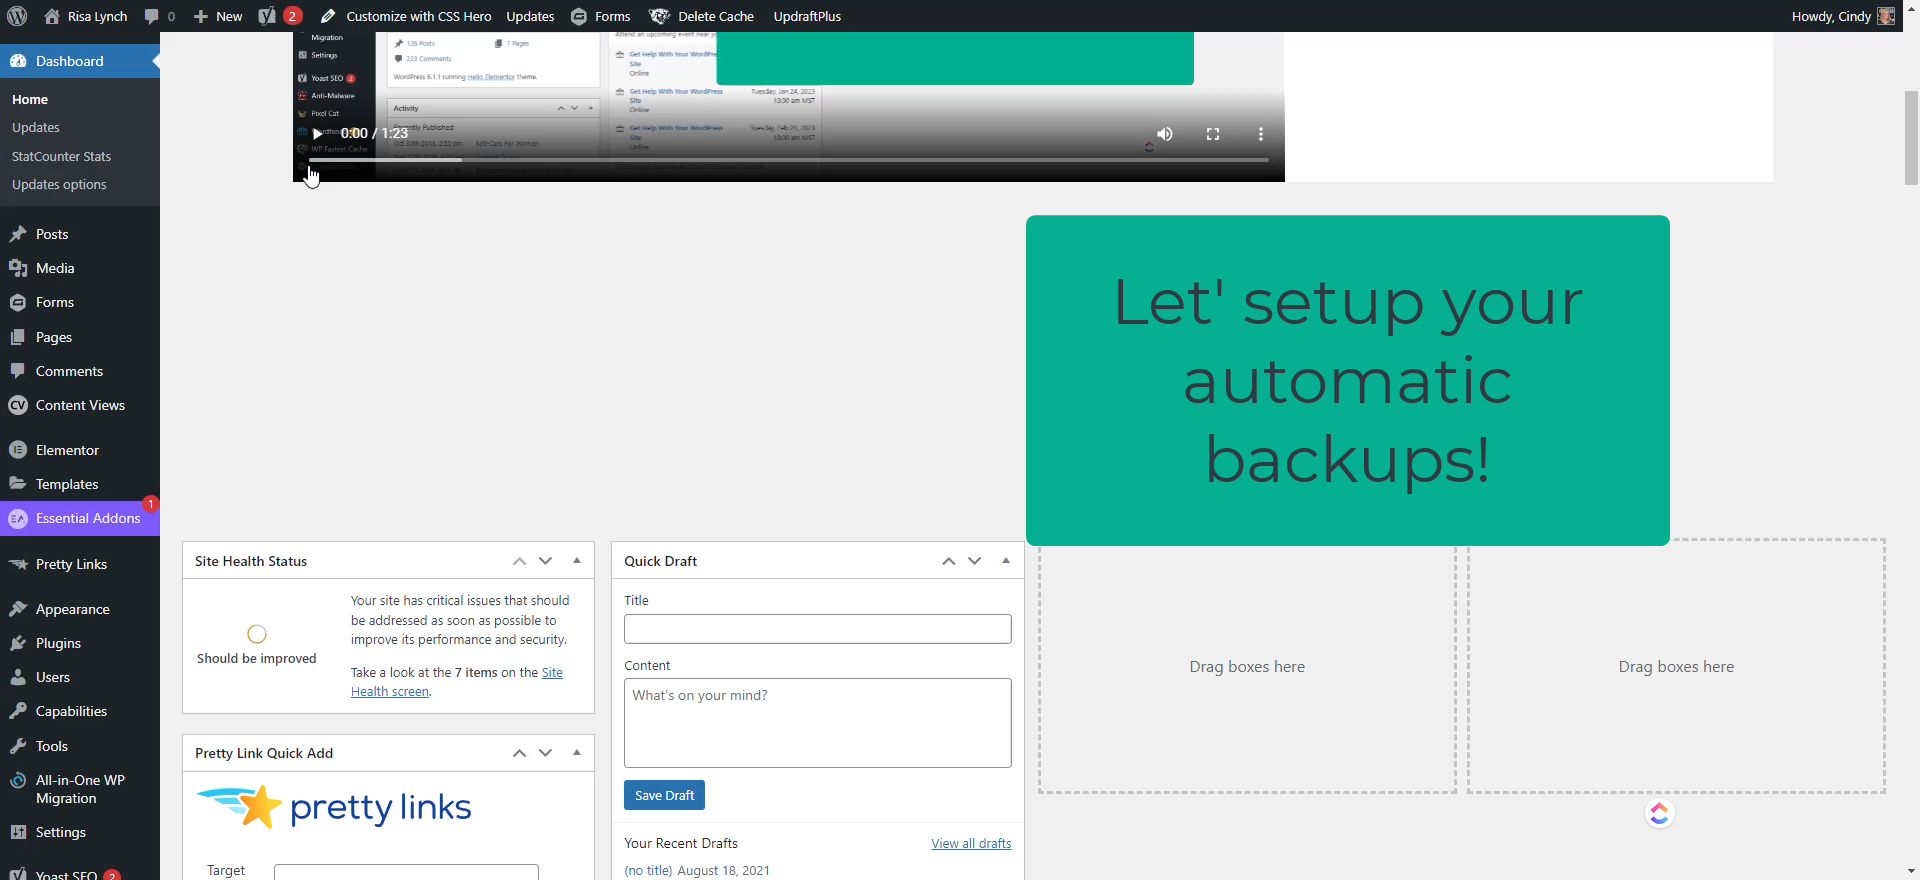Open the Yoast icon in admin bar
Viewport: 1920px width, 880px height.
click(x=280, y=16)
